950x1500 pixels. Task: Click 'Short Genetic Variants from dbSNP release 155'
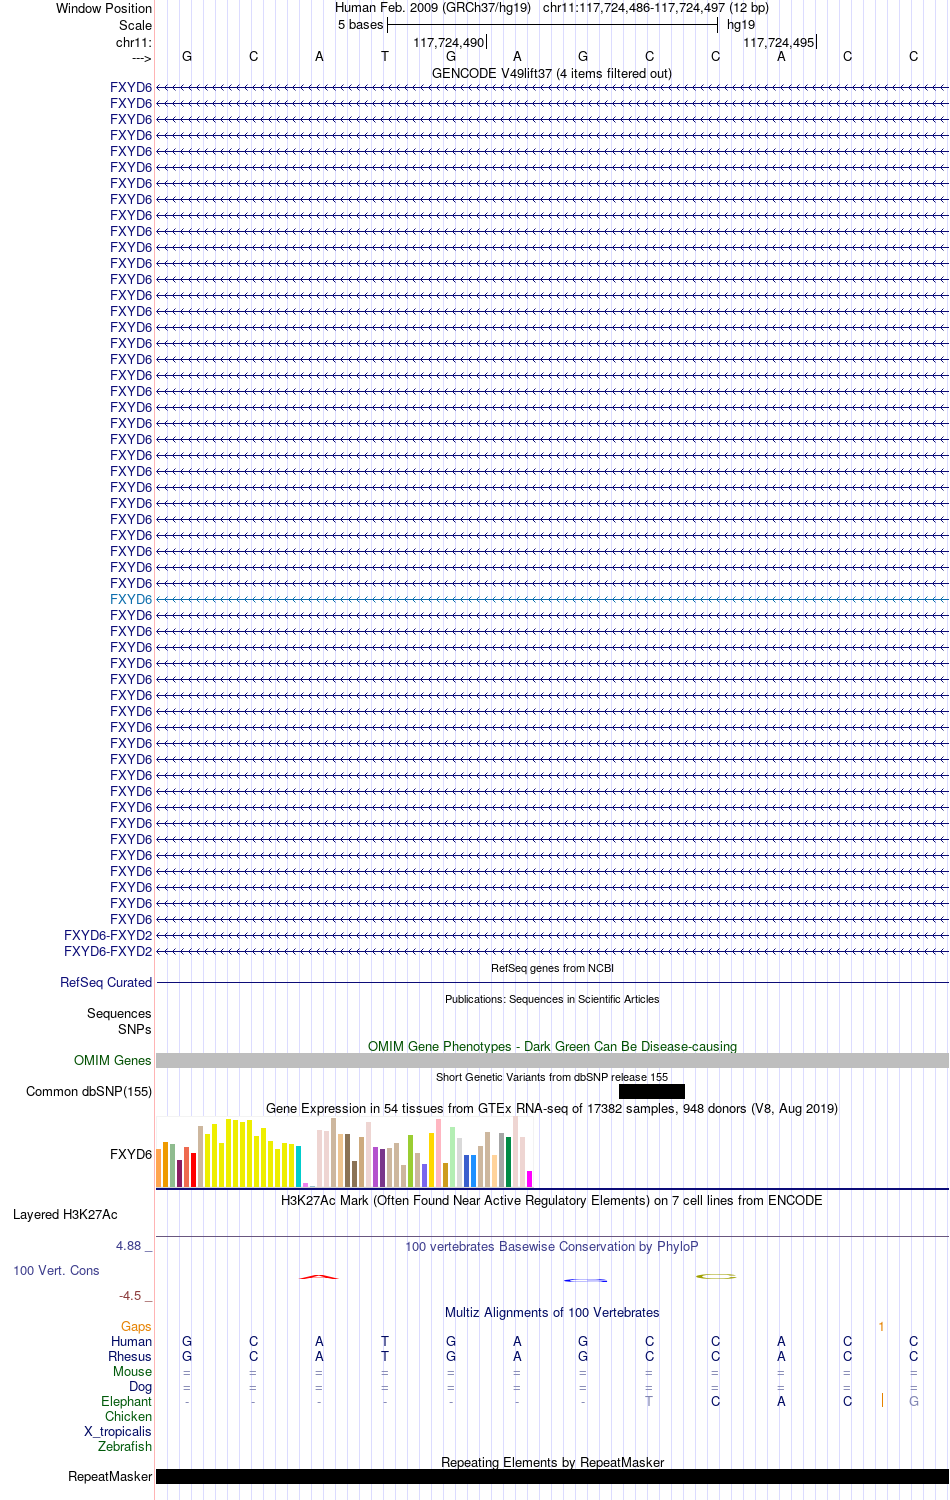click(x=552, y=1077)
